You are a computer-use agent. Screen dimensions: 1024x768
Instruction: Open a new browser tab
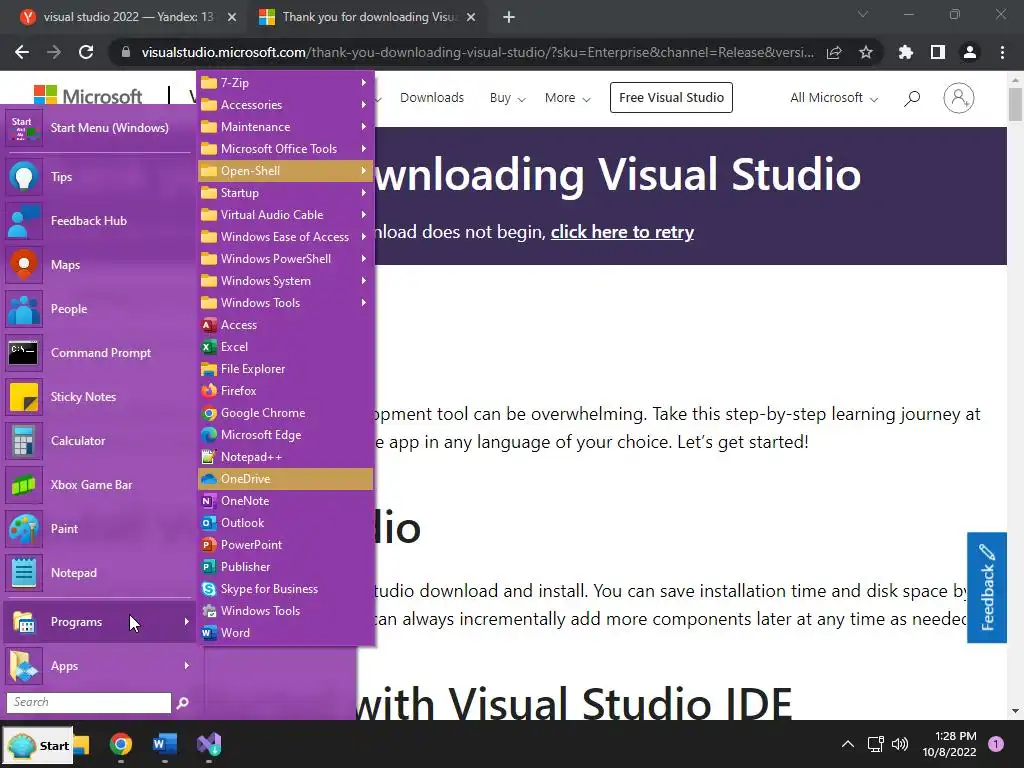click(x=509, y=17)
